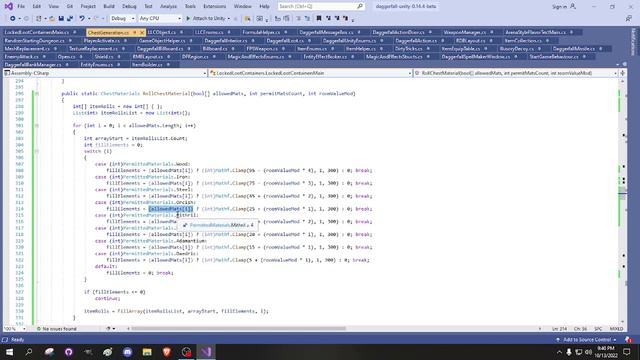Switch to LockedLootContainersMain.cs tab

[x=37, y=32]
